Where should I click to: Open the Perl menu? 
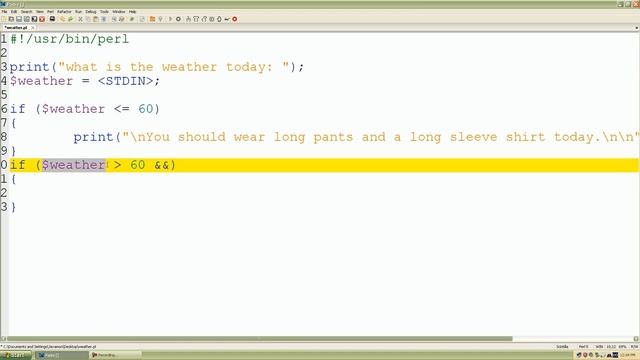pyautogui.click(x=51, y=12)
